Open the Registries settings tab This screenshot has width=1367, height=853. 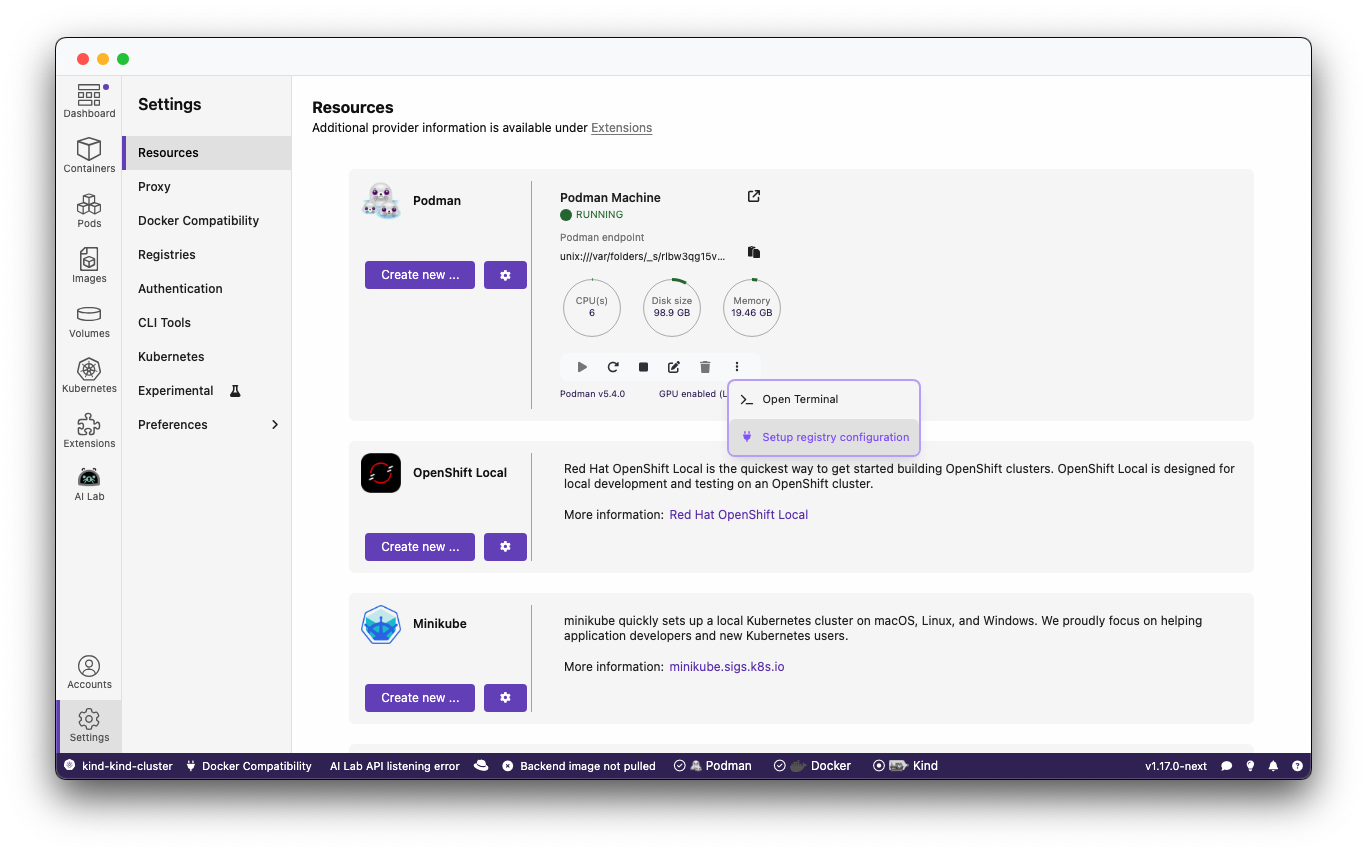[x=167, y=255]
